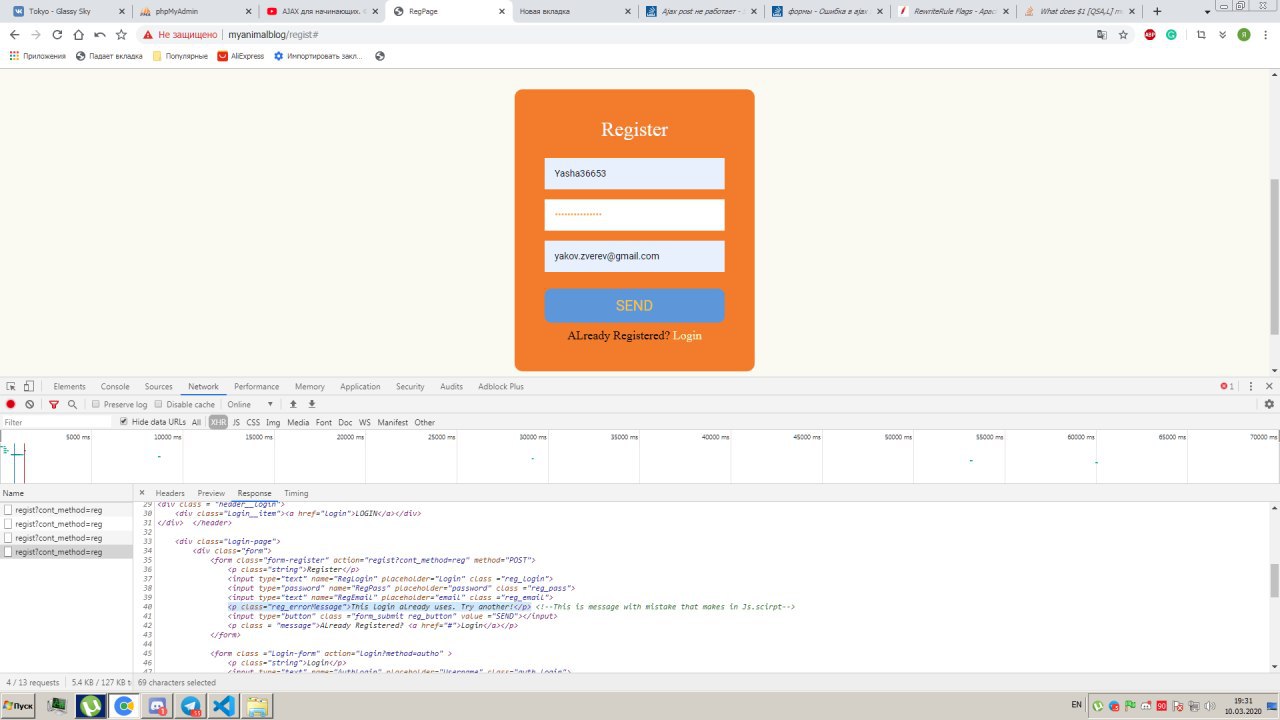Select the All resource type filter
This screenshot has width=1280, height=720.
196,422
